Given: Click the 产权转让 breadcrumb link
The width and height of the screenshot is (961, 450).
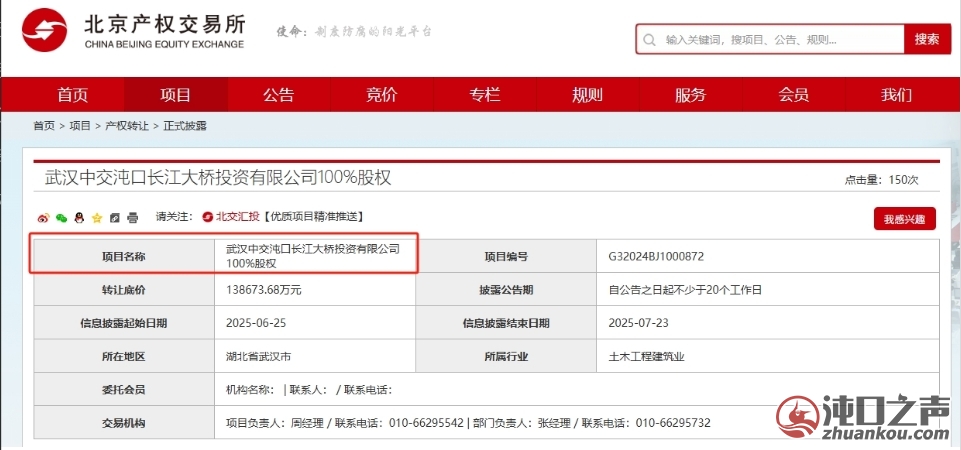Looking at the screenshot, I should pos(127,126).
